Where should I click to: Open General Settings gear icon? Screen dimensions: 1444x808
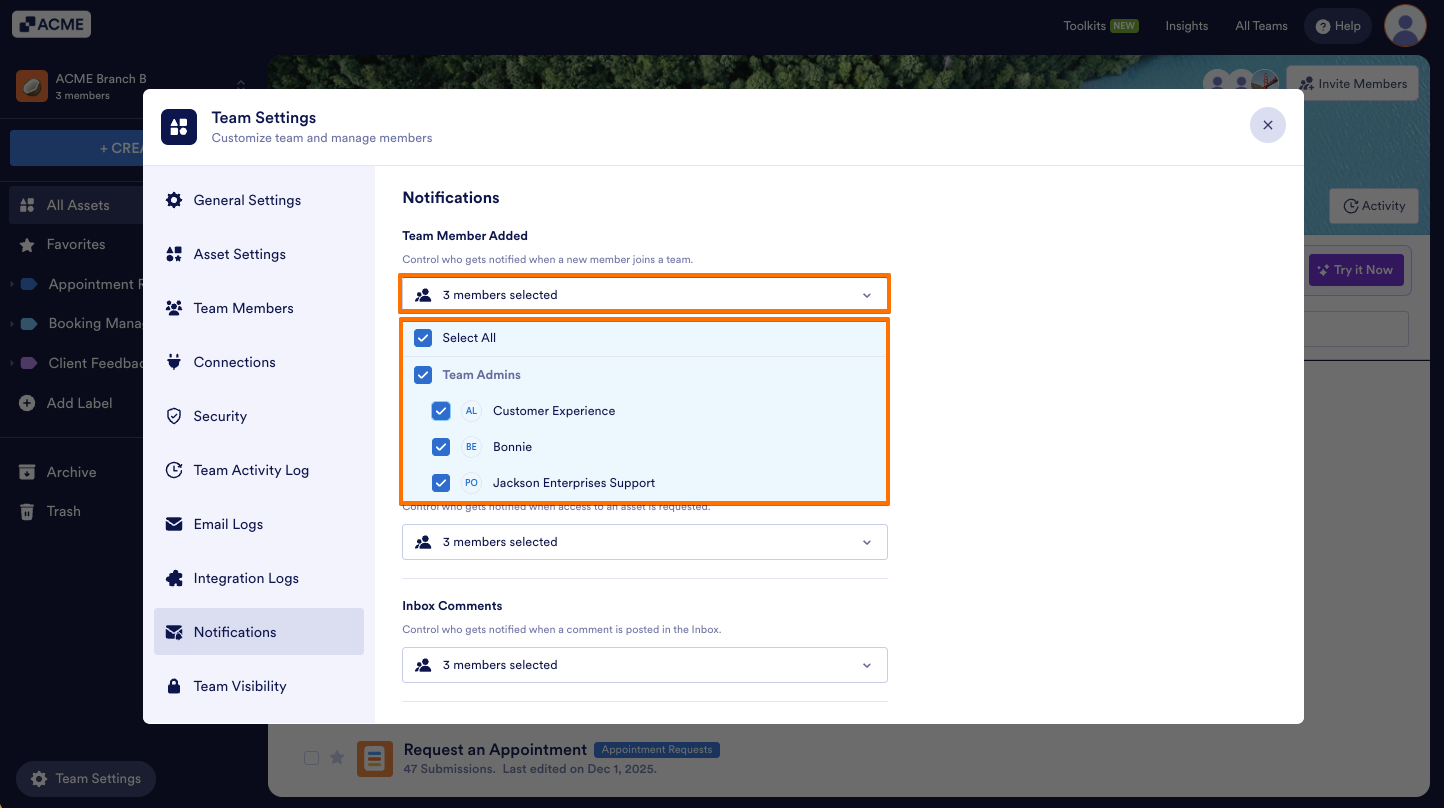pos(174,200)
